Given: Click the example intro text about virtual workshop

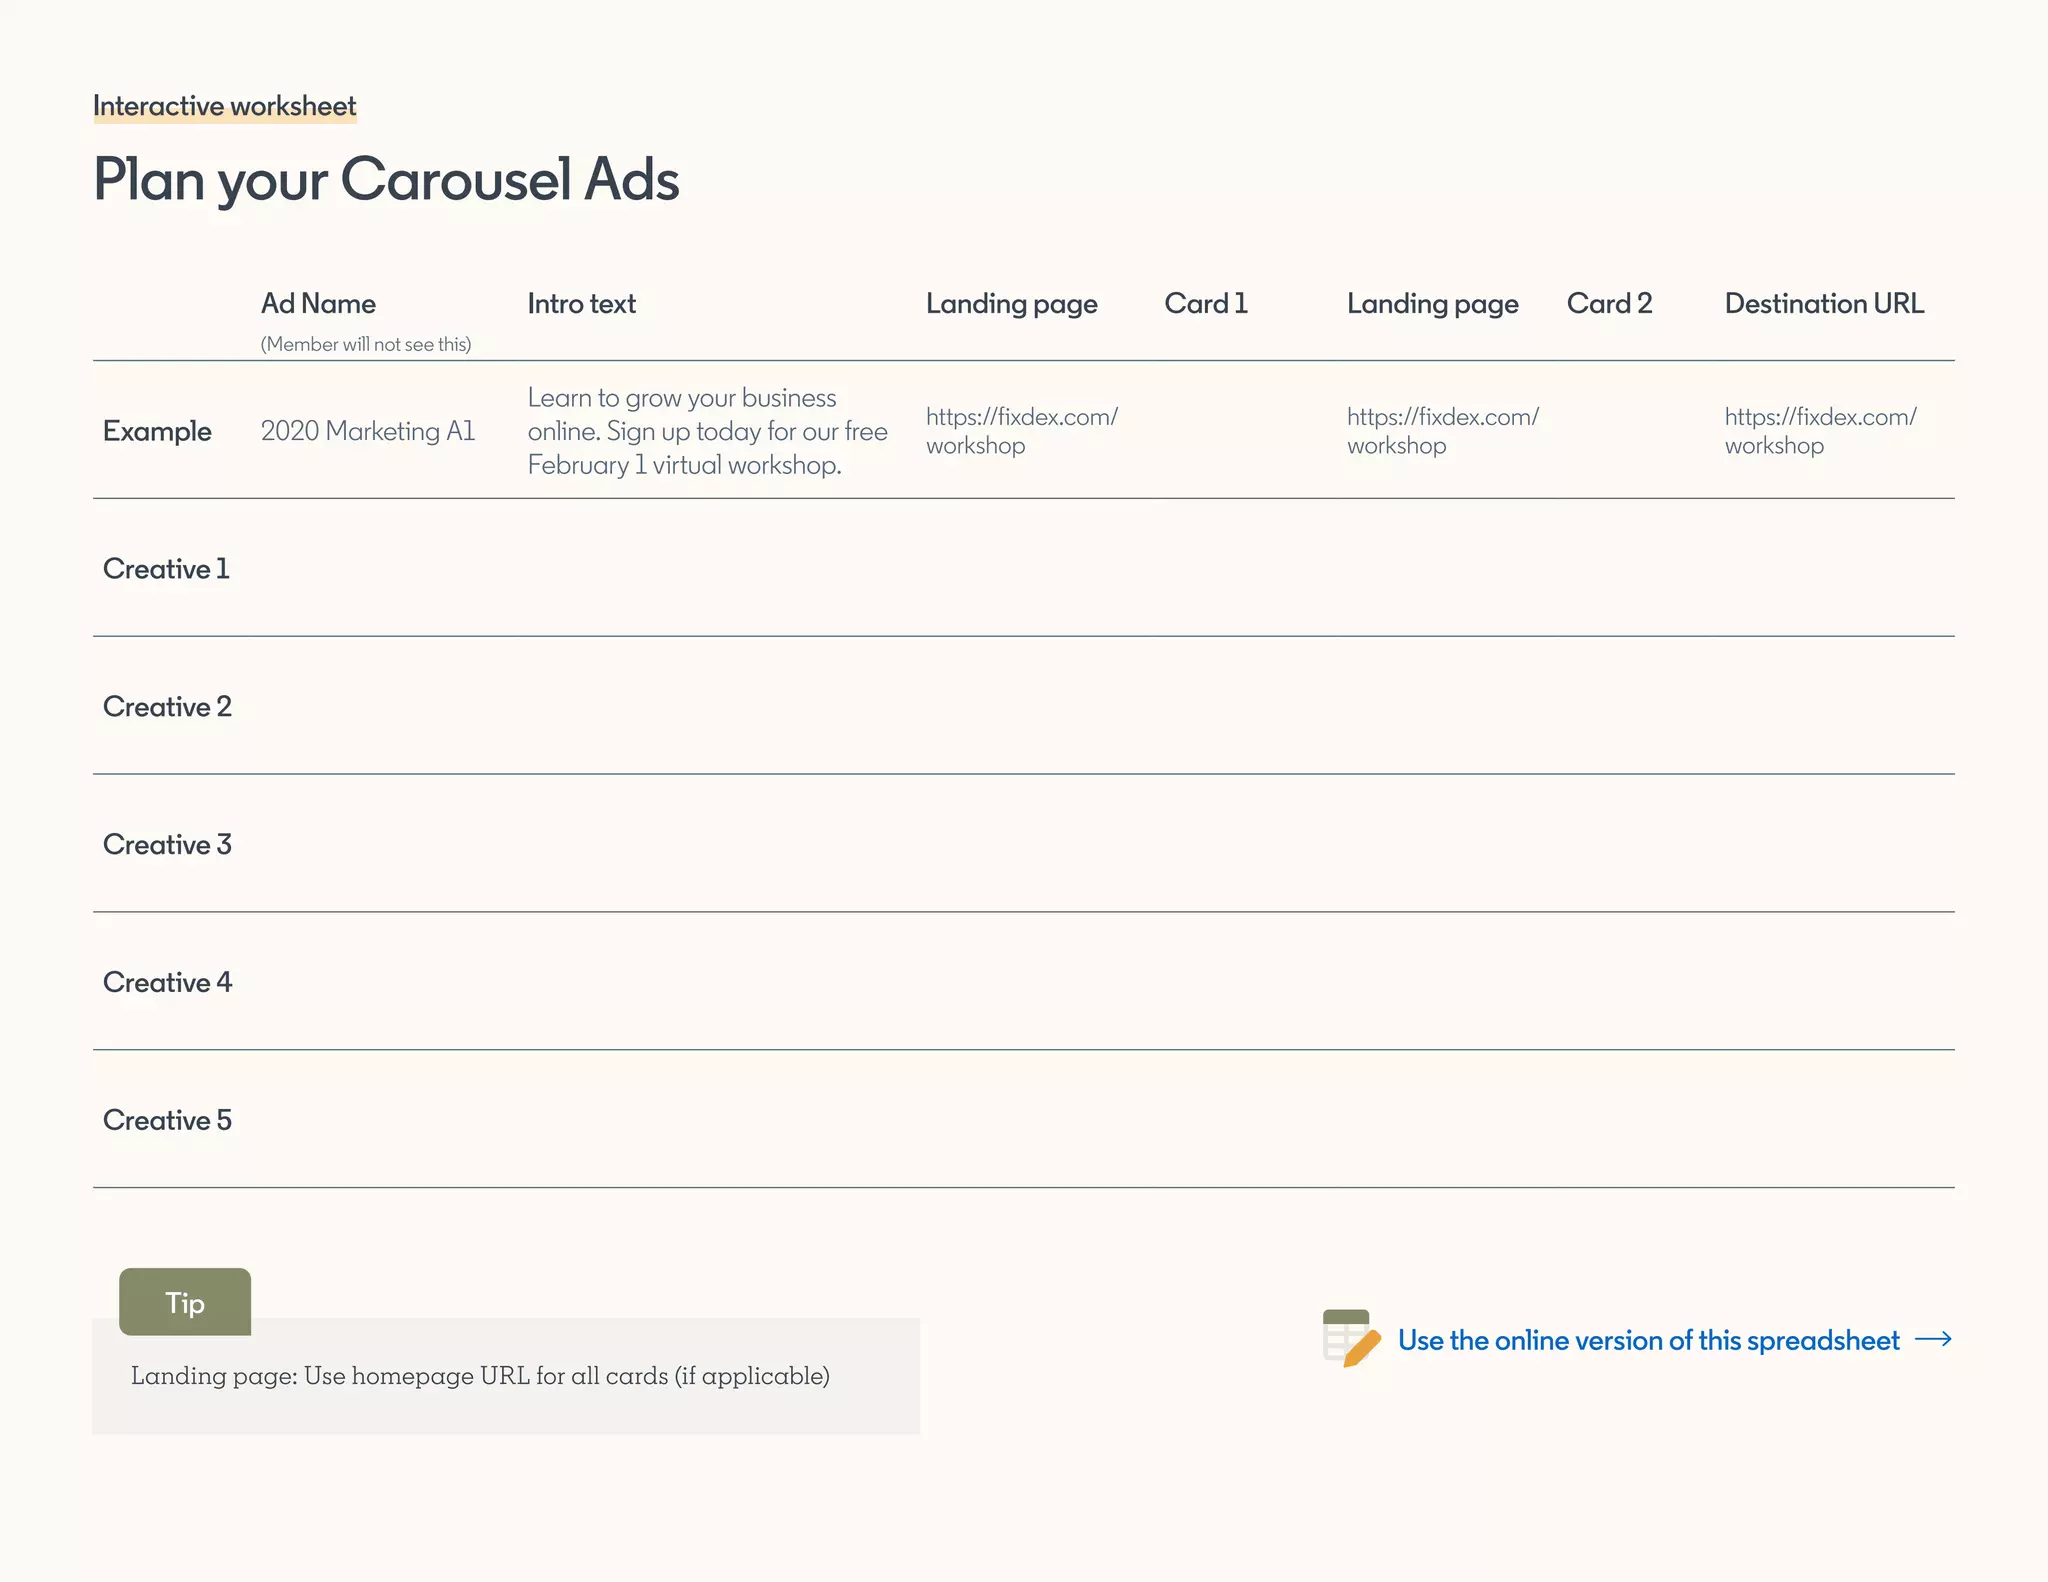Looking at the screenshot, I should coord(707,431).
